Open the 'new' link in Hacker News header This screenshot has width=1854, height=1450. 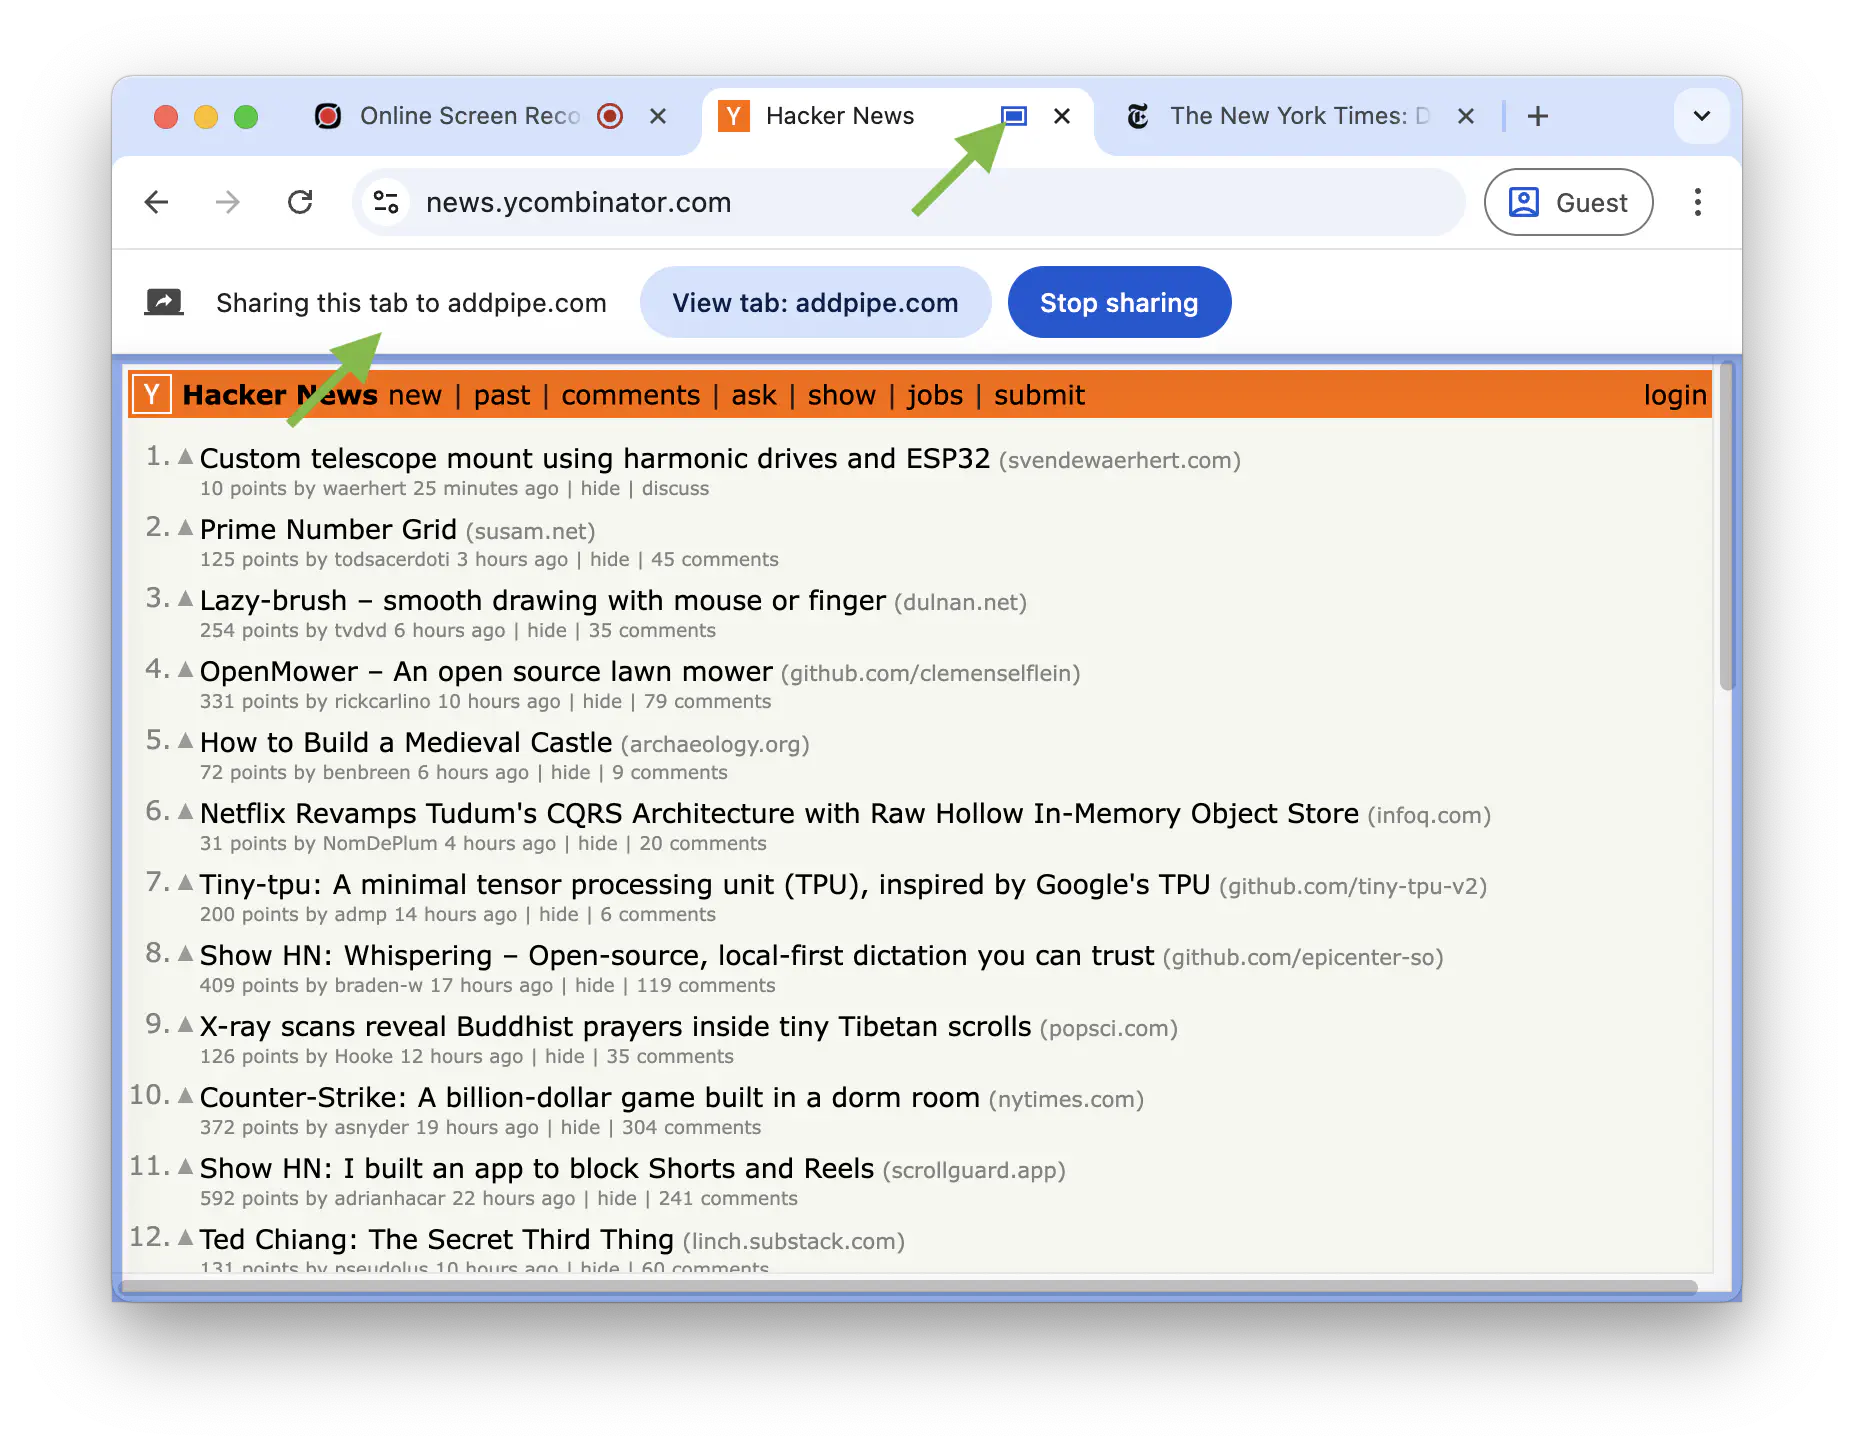415,395
